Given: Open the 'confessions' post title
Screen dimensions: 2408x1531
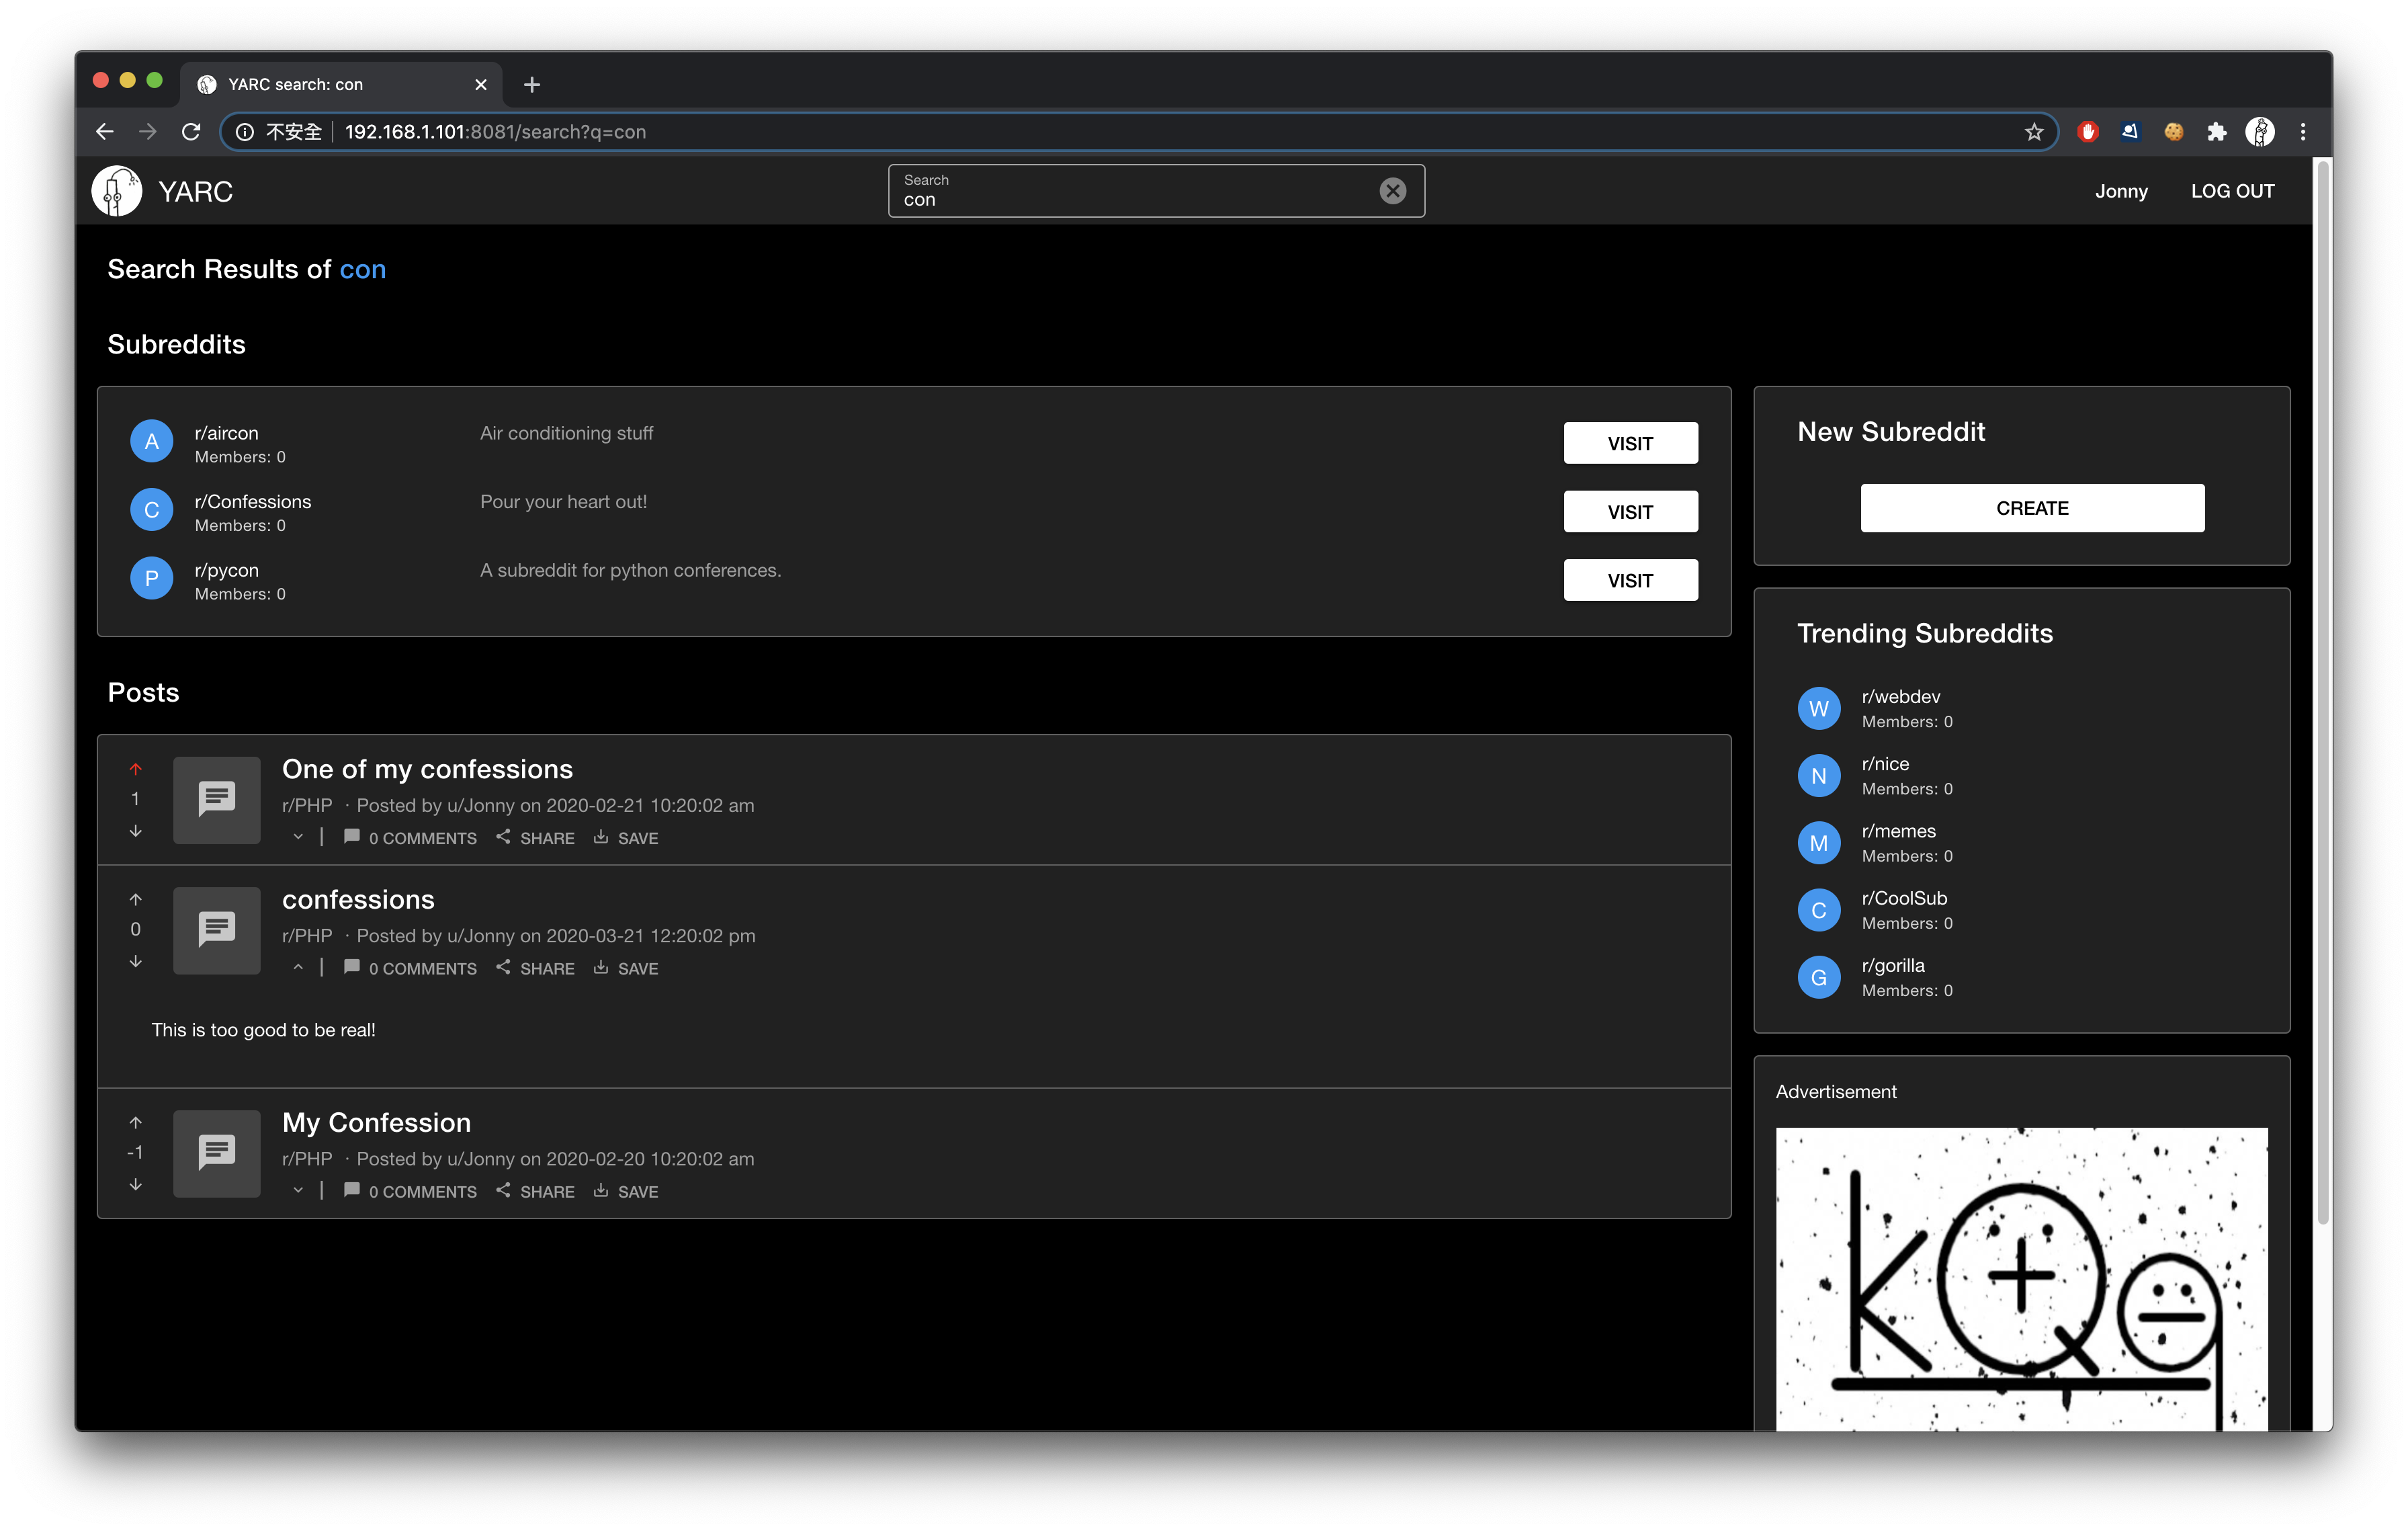Looking at the screenshot, I should click(x=358, y=899).
